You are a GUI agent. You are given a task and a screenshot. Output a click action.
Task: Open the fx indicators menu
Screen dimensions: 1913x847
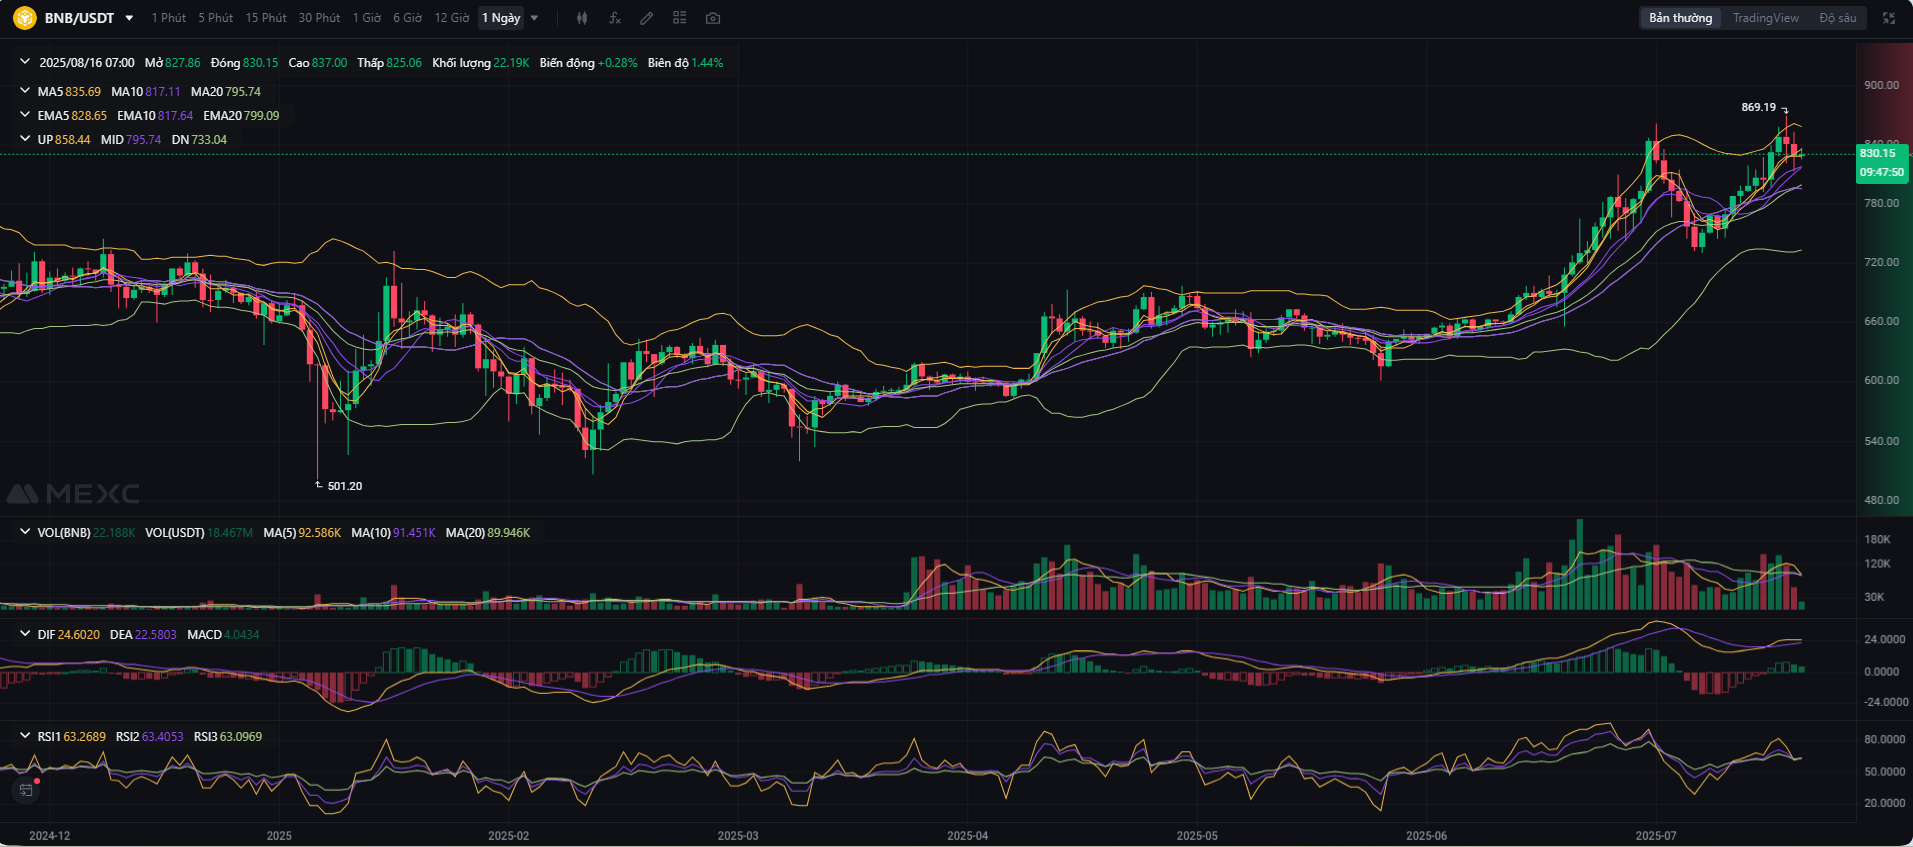pyautogui.click(x=614, y=18)
